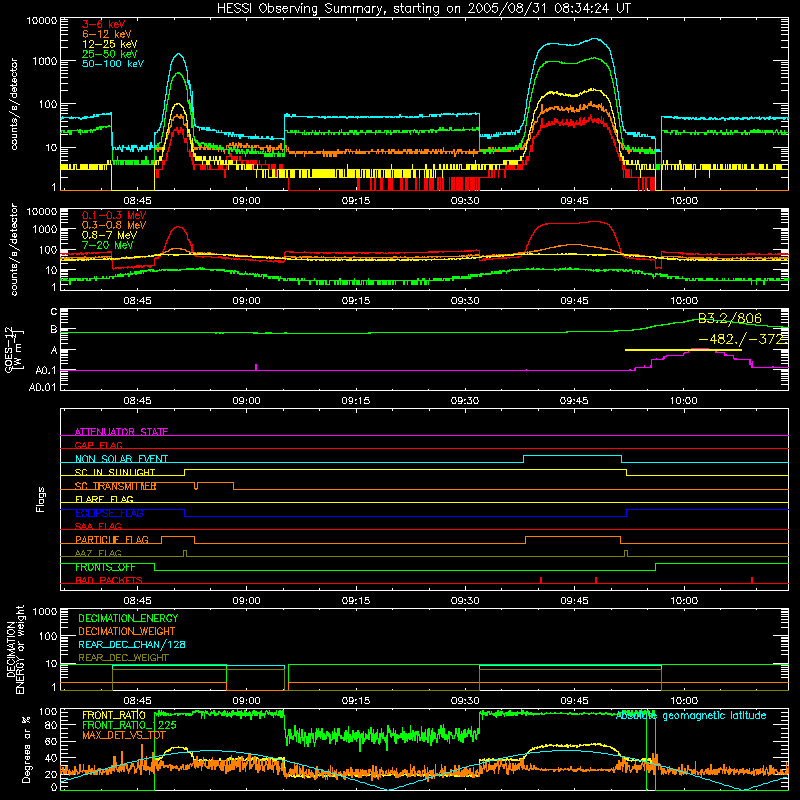The width and height of the screenshot is (800, 800).
Task: Click the Flags axis title
Action: (x=40, y=499)
